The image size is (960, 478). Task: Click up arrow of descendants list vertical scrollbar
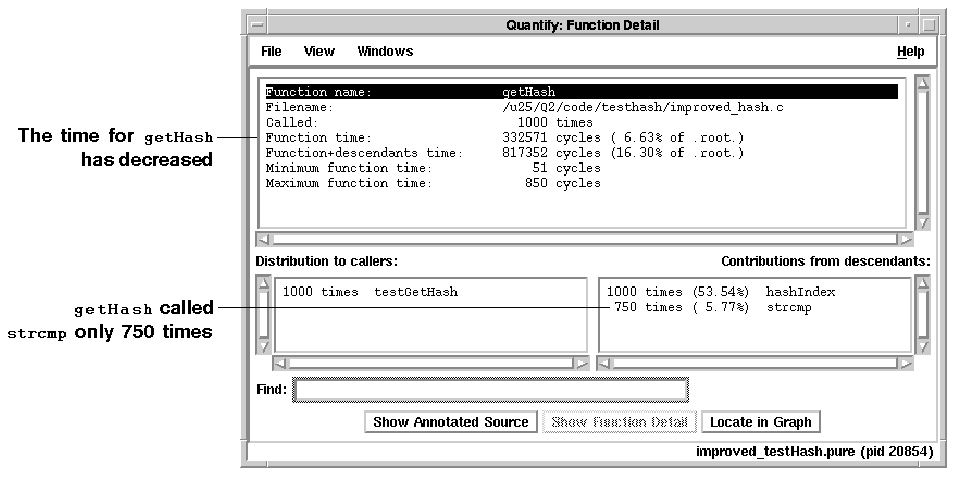(922, 282)
